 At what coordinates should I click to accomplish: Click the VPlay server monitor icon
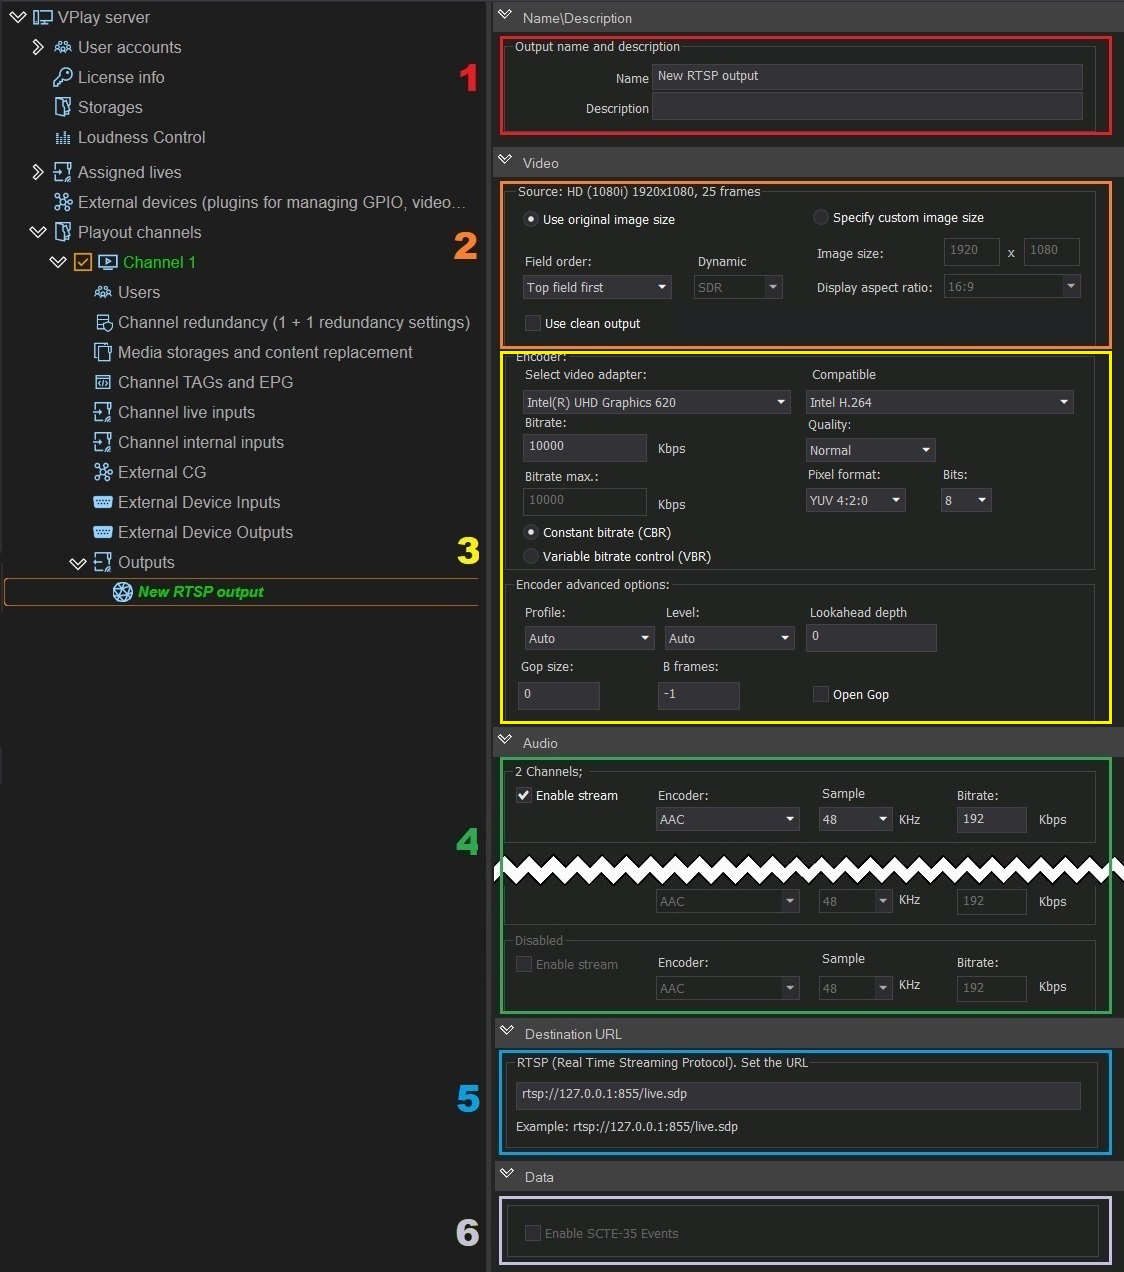point(42,17)
